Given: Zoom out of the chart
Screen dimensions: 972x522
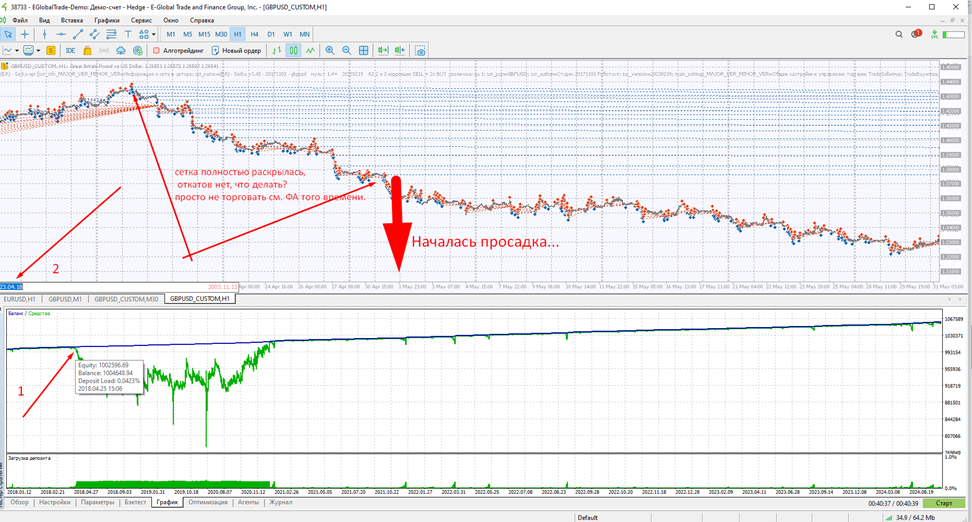Looking at the screenshot, I should (x=347, y=51).
